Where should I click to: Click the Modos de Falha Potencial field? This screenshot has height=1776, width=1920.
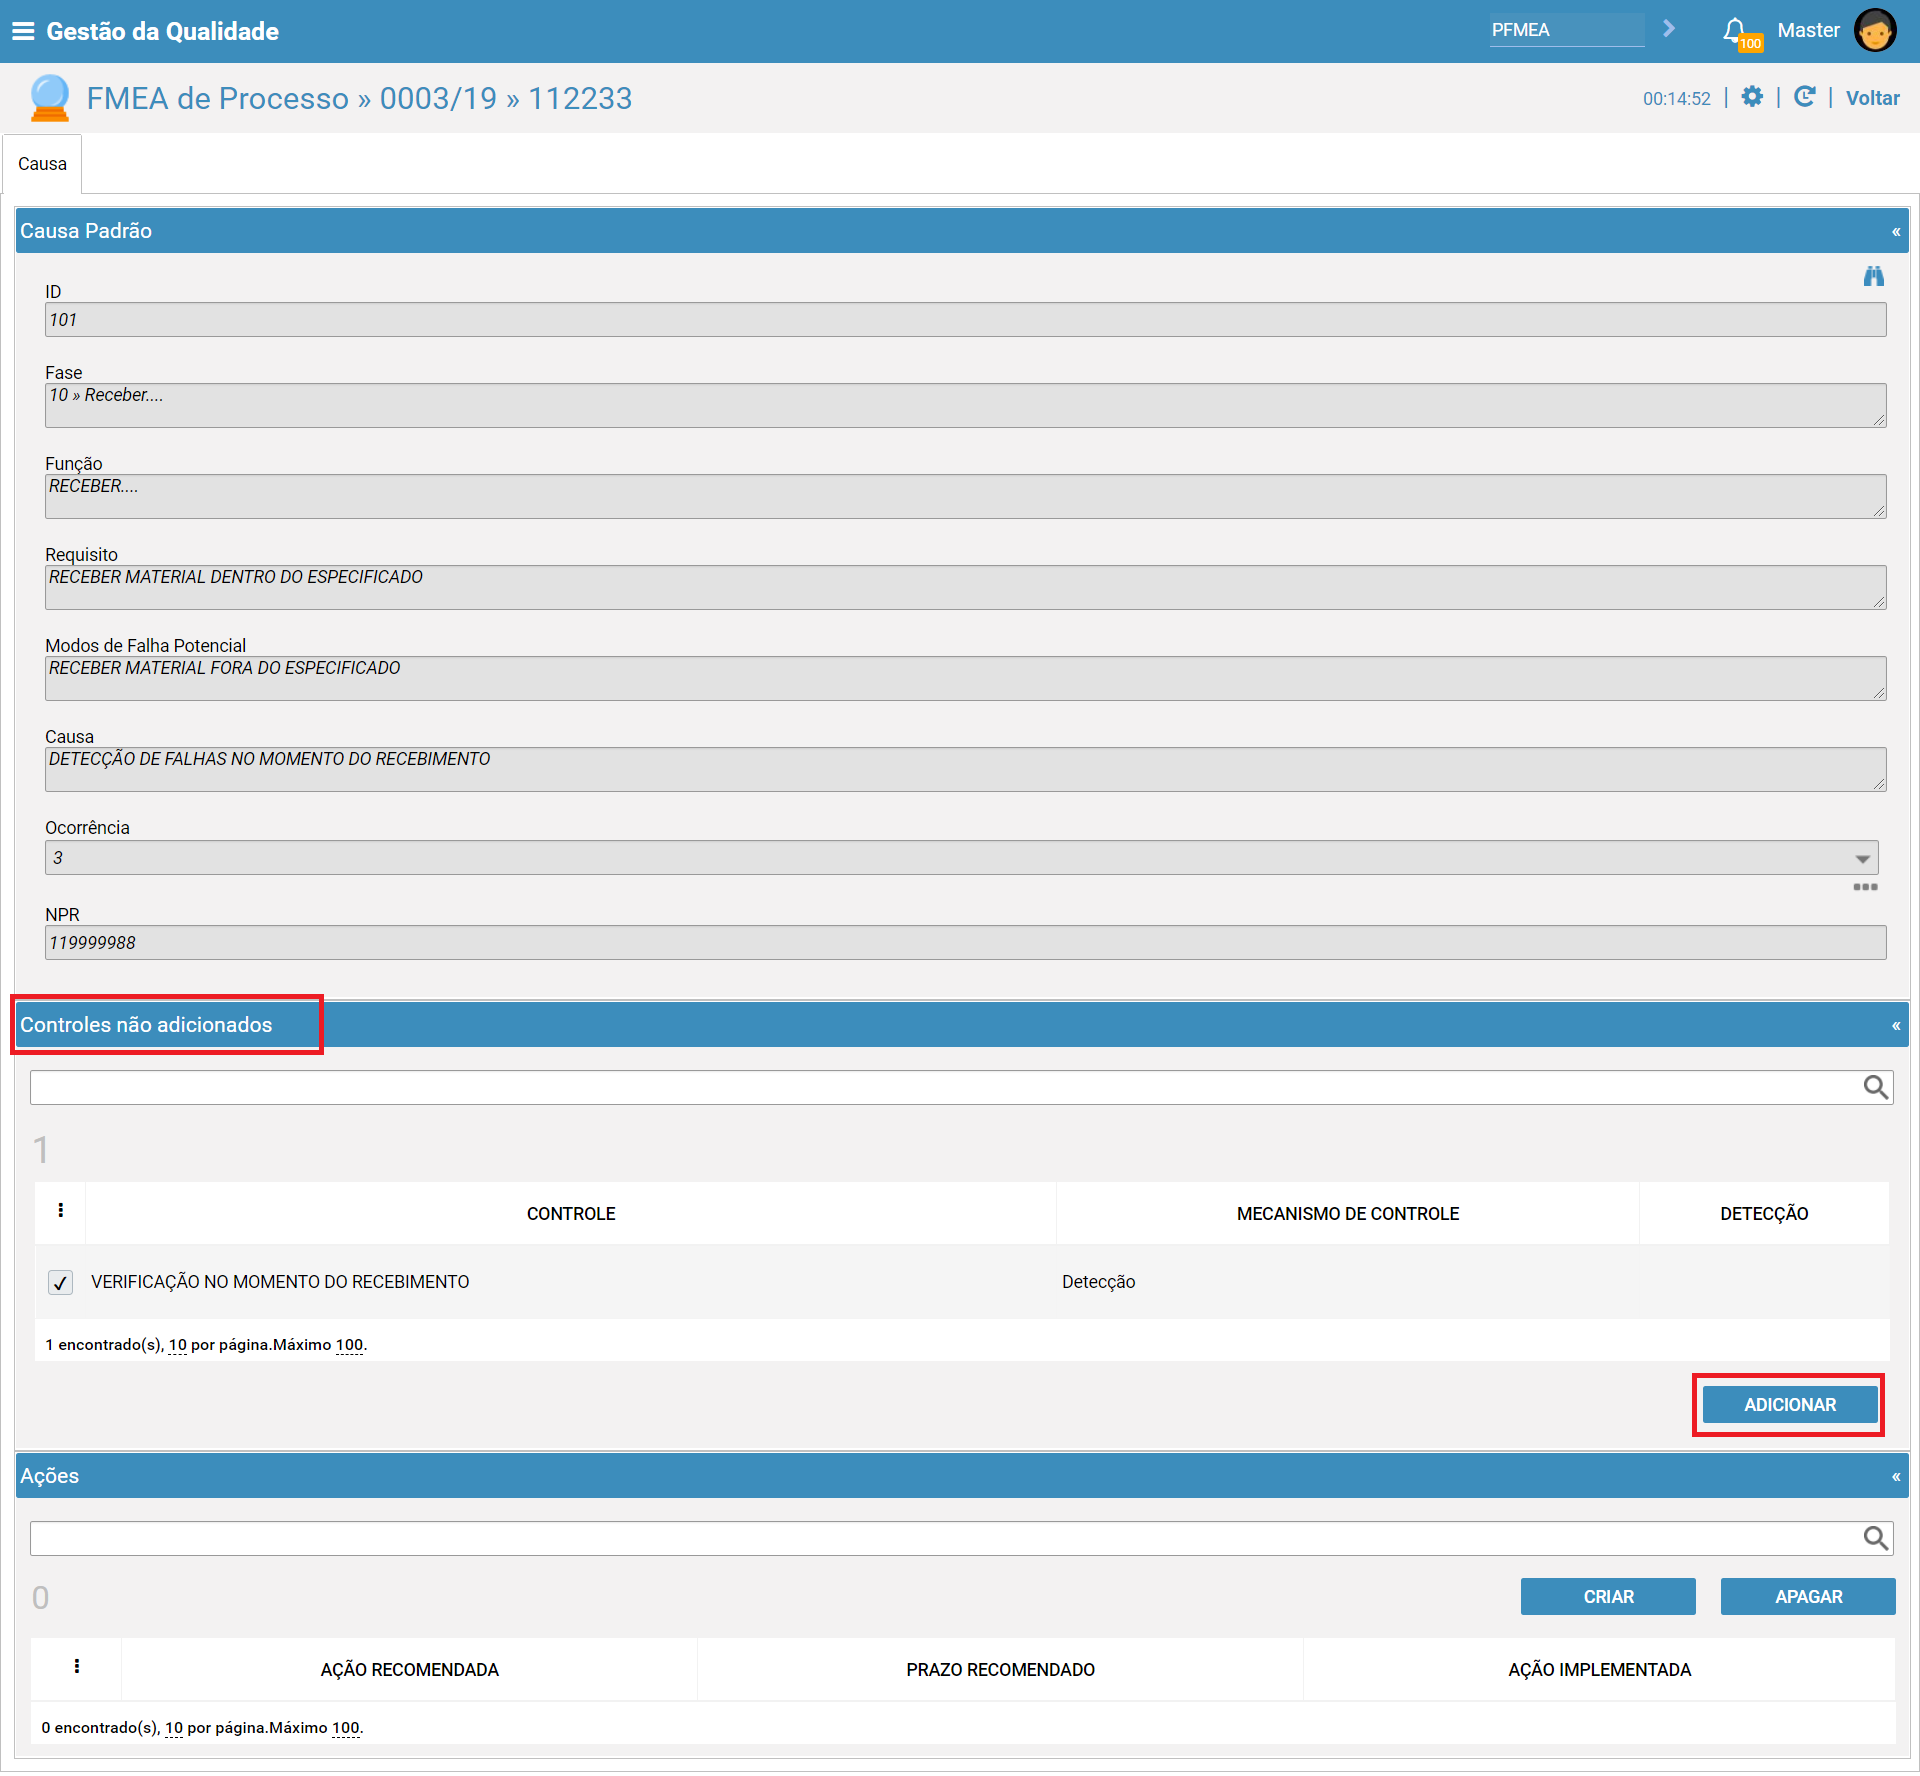tap(965, 679)
